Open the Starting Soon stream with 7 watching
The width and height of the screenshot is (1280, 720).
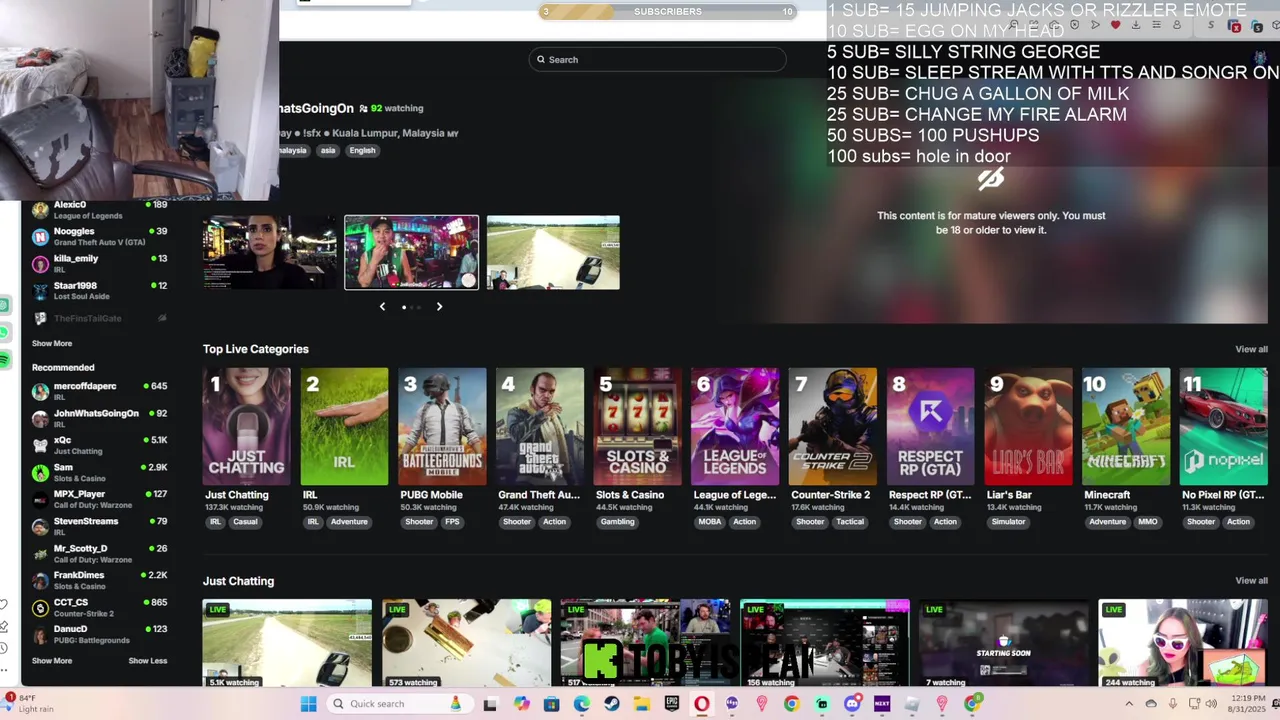[1004, 644]
